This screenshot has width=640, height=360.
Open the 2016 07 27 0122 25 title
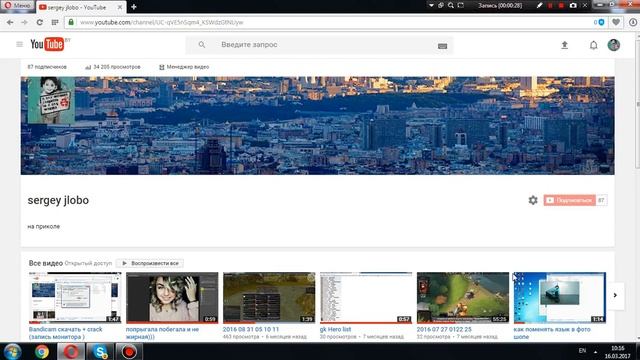tap(444, 329)
